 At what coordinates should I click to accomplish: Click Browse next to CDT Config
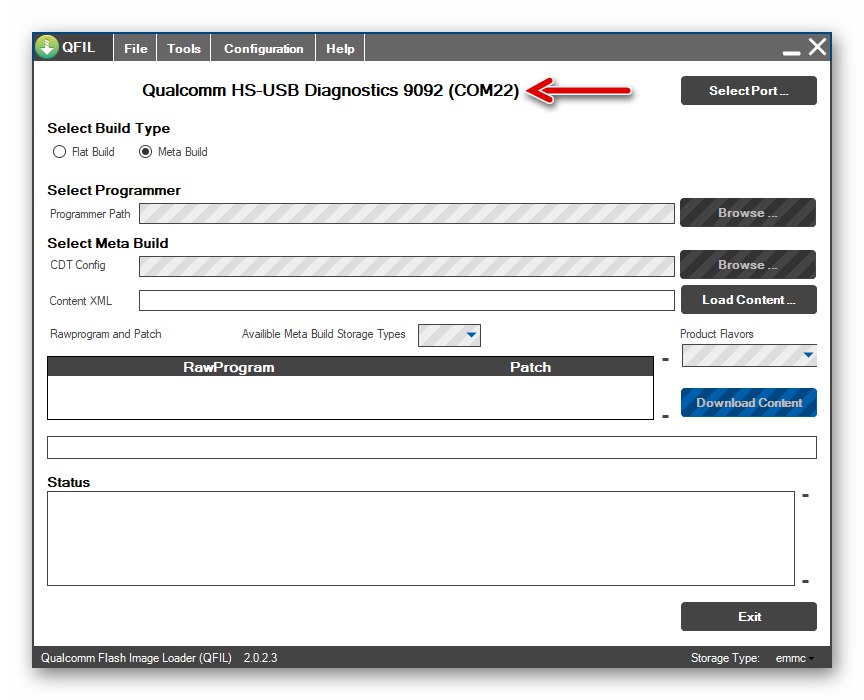click(748, 265)
